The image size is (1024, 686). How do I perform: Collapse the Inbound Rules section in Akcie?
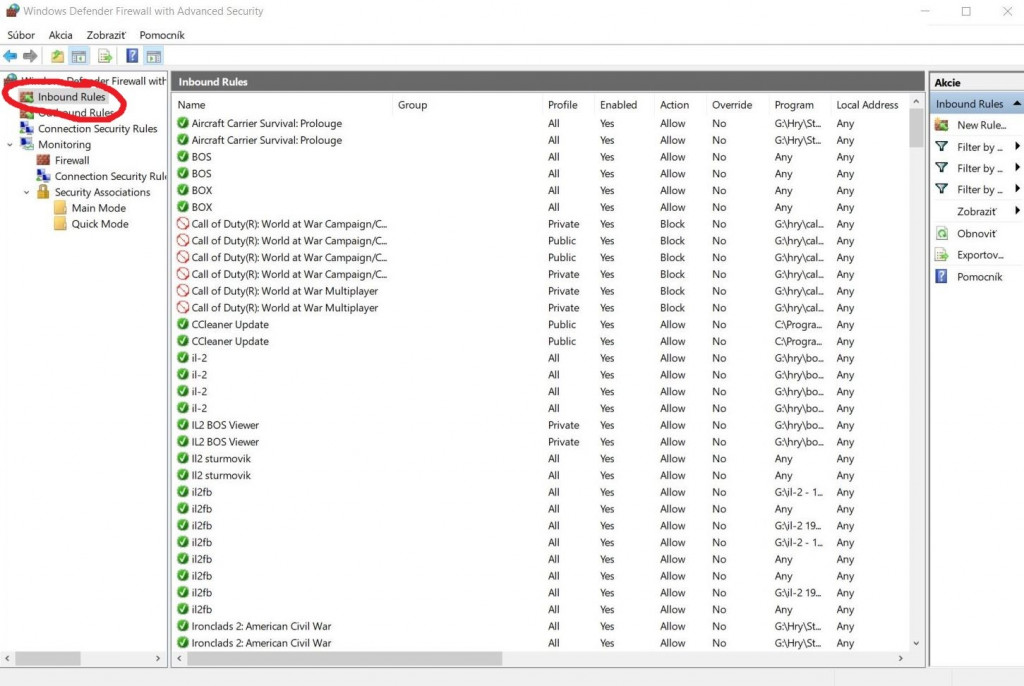pyautogui.click(x=1016, y=104)
